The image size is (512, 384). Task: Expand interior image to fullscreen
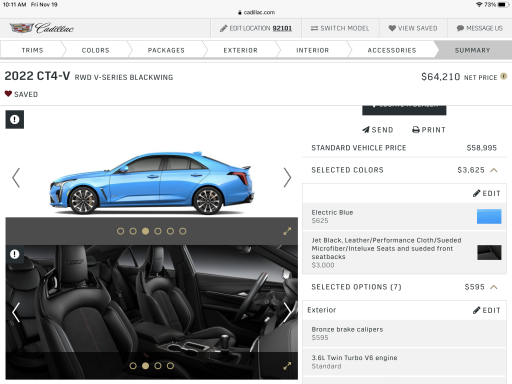click(x=287, y=366)
